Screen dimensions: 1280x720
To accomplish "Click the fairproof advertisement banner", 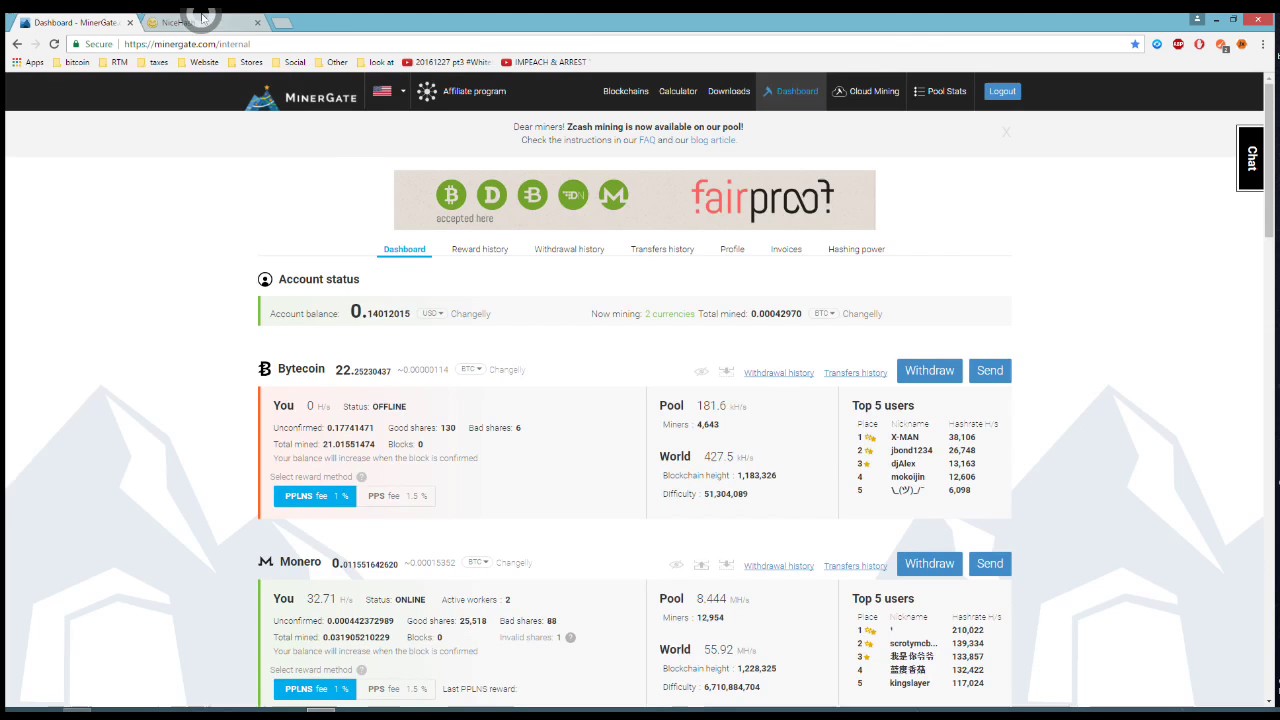I will point(634,200).
